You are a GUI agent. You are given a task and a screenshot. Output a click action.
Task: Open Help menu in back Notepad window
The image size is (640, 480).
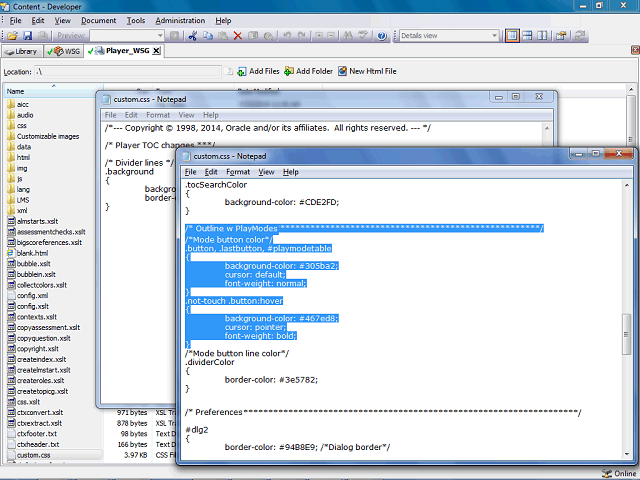point(211,115)
